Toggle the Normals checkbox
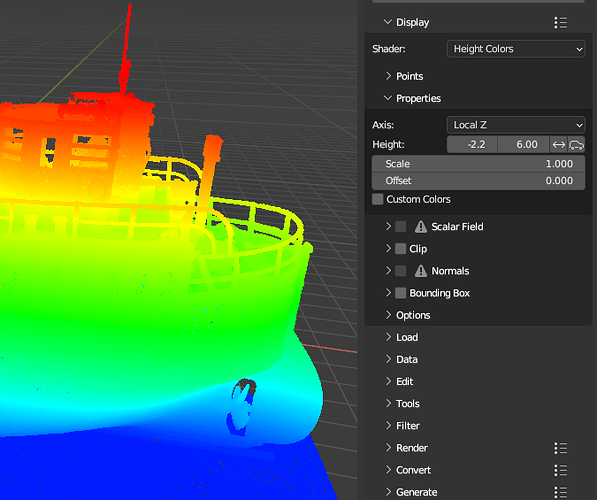This screenshot has width=597, height=500. click(x=401, y=271)
